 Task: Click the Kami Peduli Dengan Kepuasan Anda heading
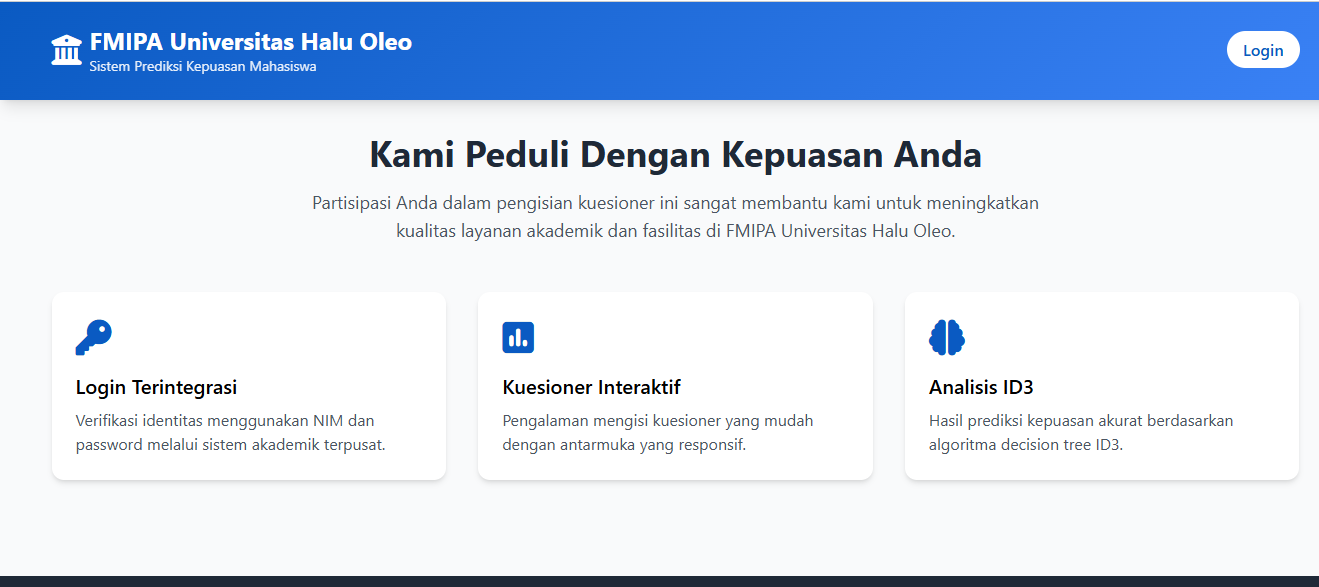pos(675,156)
